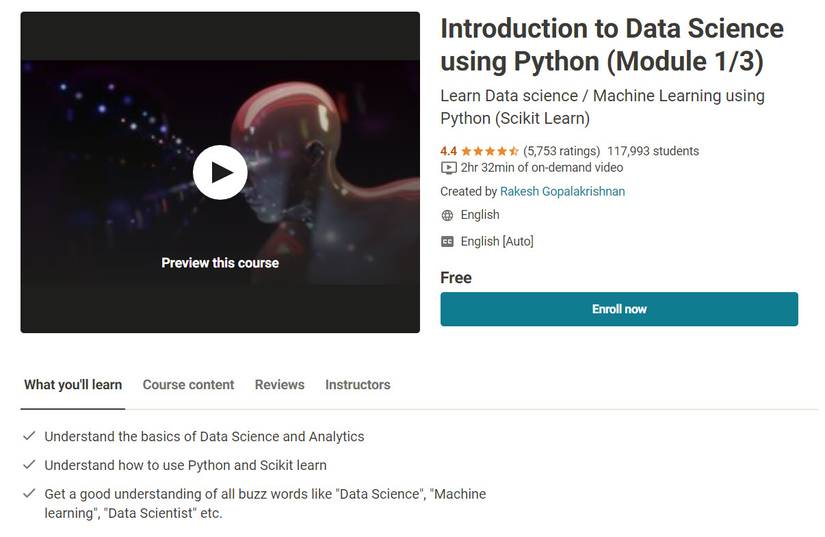Click the checkmark beside buzz words item

click(29, 494)
